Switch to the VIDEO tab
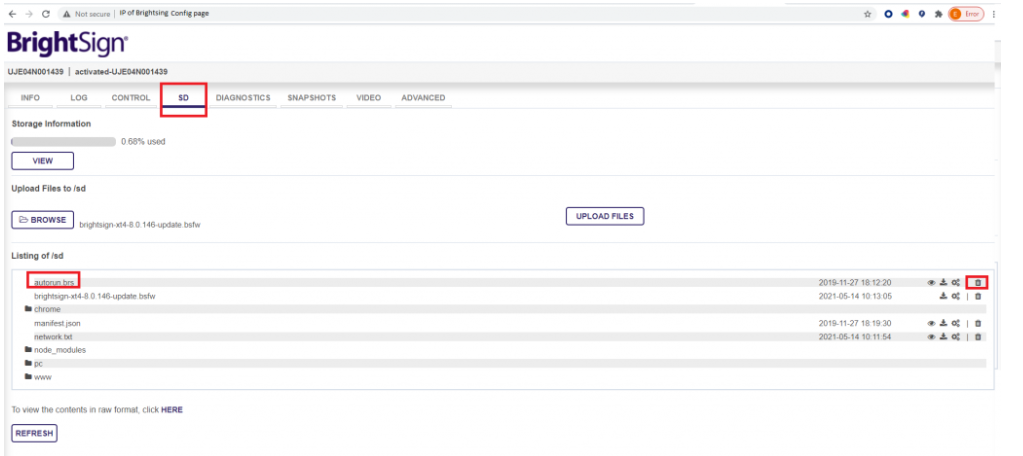Image resolution: width=1023 pixels, height=456 pixels. click(x=369, y=98)
